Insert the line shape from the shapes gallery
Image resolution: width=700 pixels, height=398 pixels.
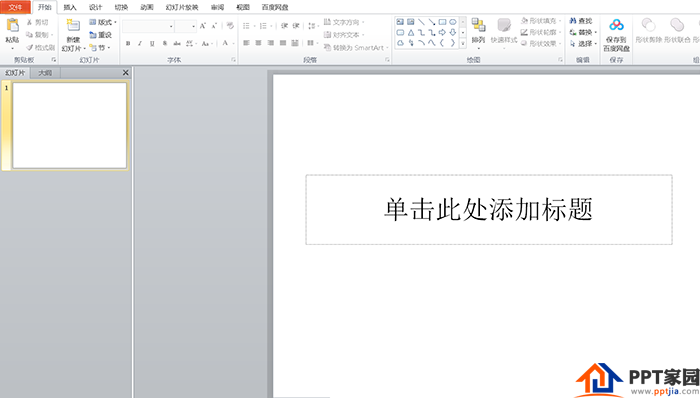421,22
